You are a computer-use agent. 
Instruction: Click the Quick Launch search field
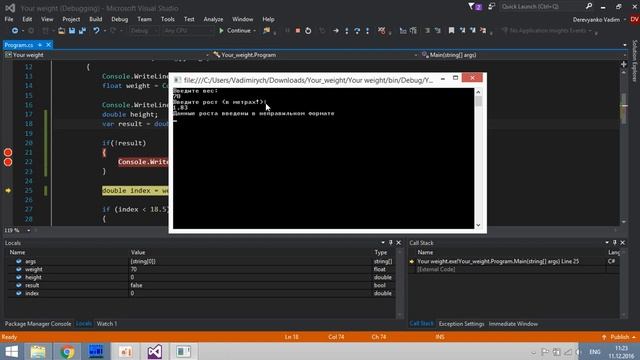point(541,7)
